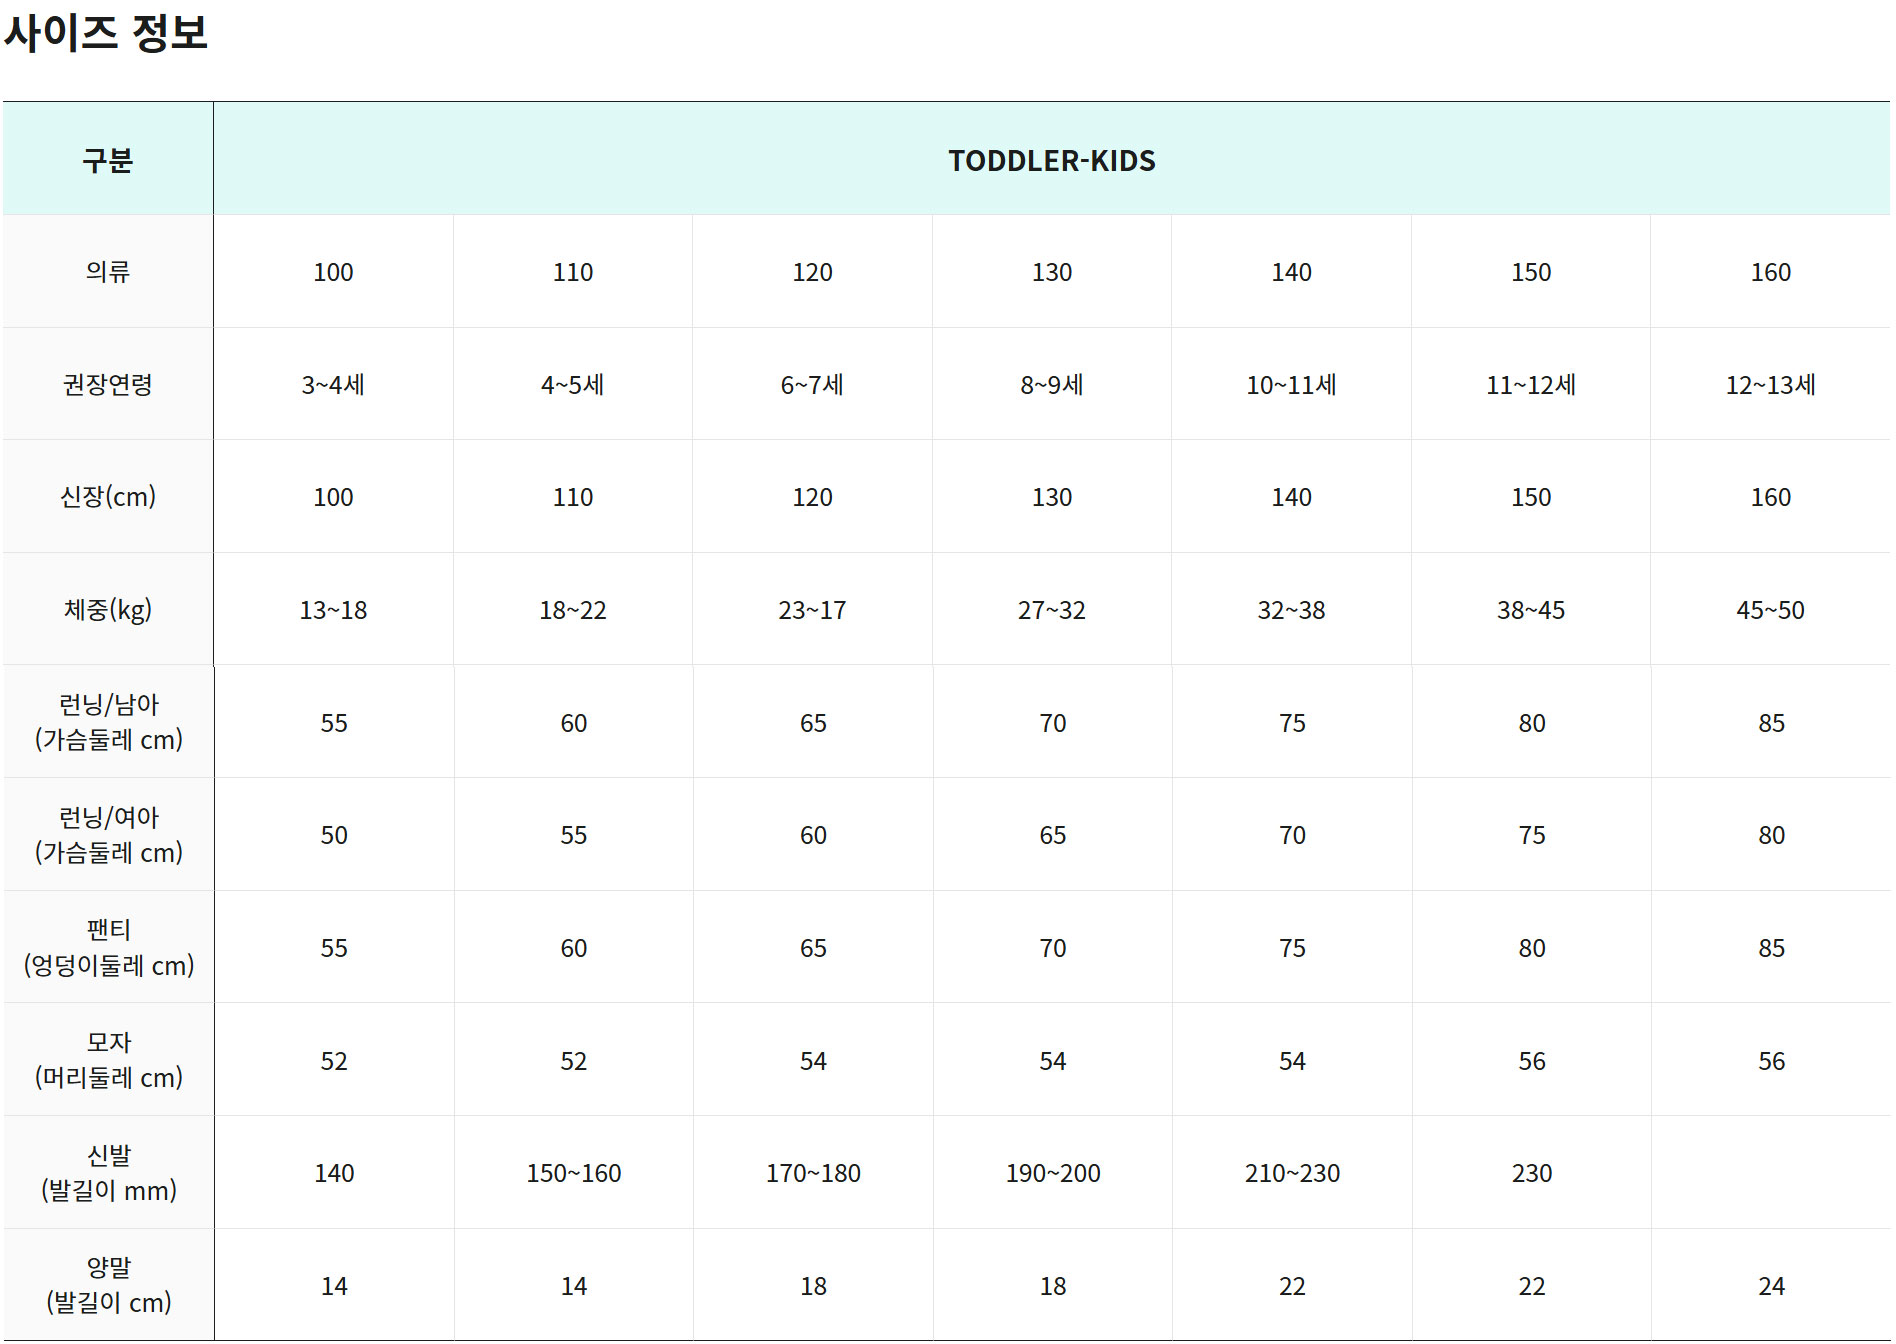The image size is (1896, 1344).
Task: Click the 구분 column header
Action: [x=108, y=160]
